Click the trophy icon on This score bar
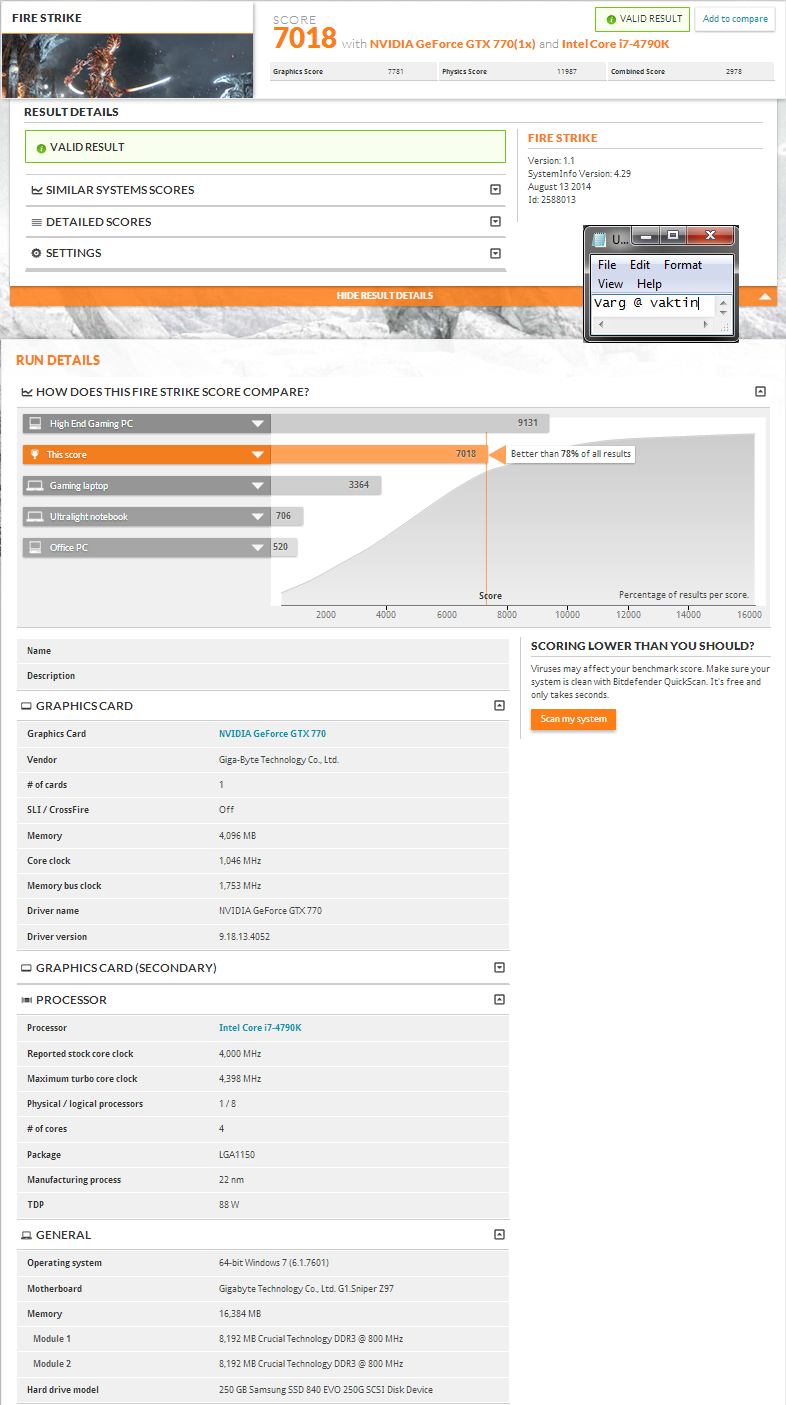Image resolution: width=786 pixels, height=1405 pixels. click(35, 454)
